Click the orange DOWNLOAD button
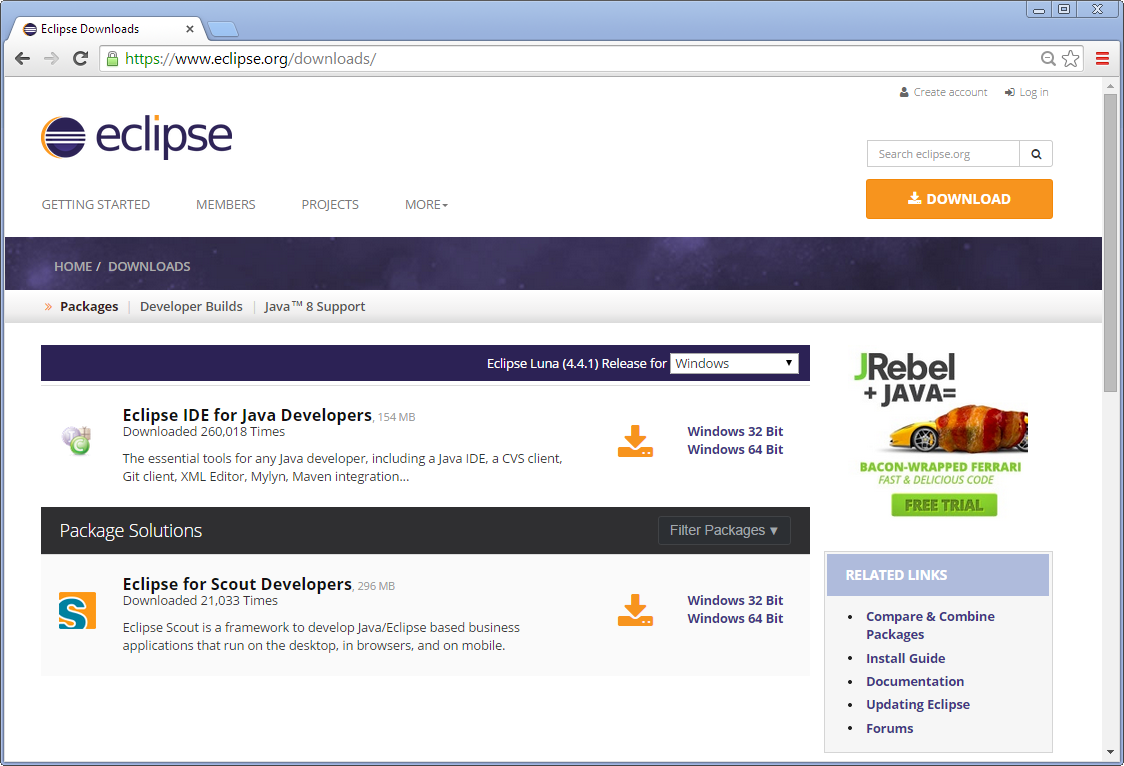 coord(959,199)
